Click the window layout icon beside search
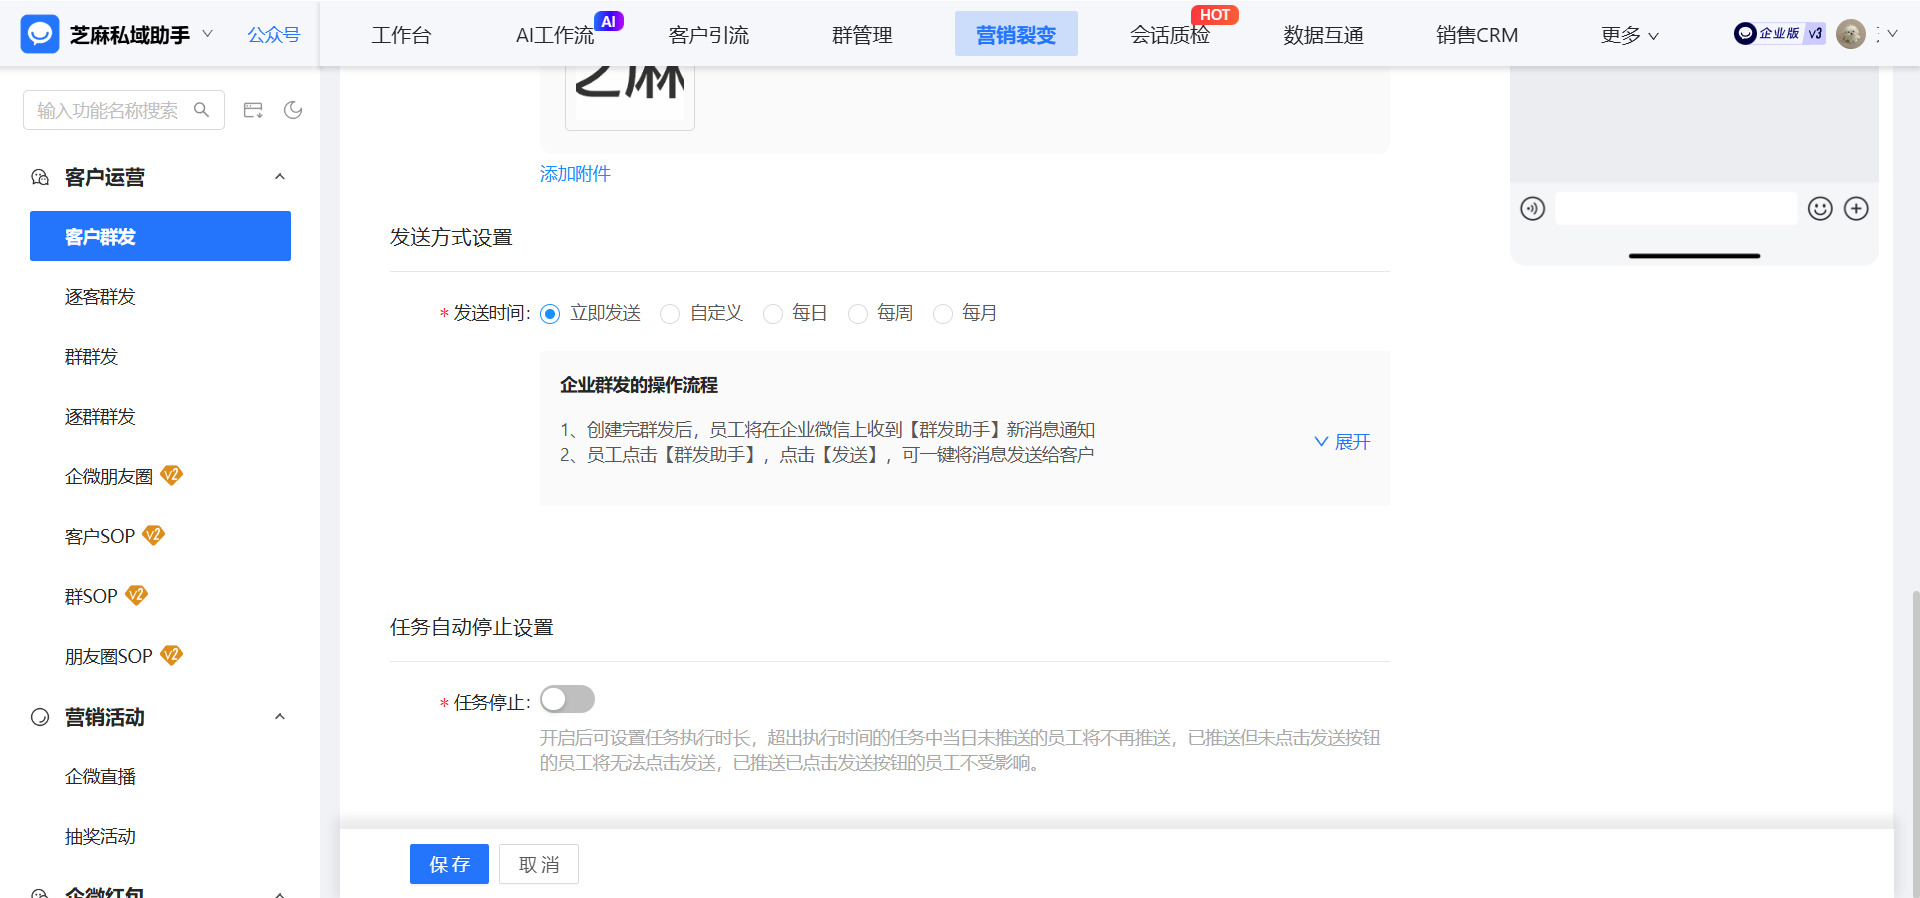 [x=253, y=110]
